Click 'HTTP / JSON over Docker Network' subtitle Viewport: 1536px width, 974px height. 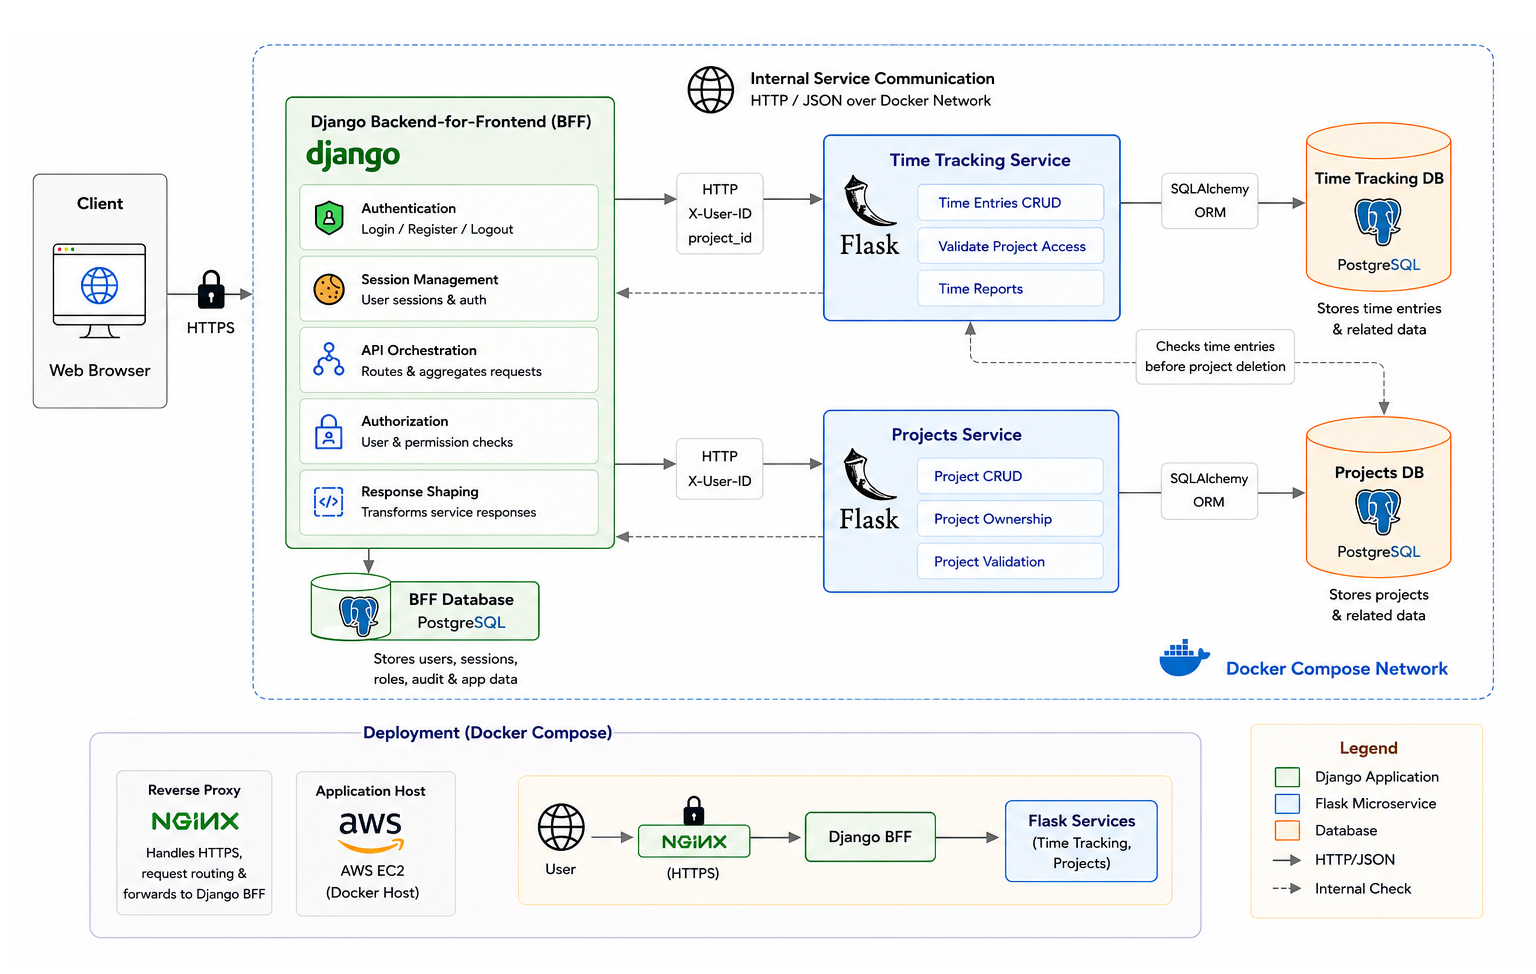click(x=871, y=101)
